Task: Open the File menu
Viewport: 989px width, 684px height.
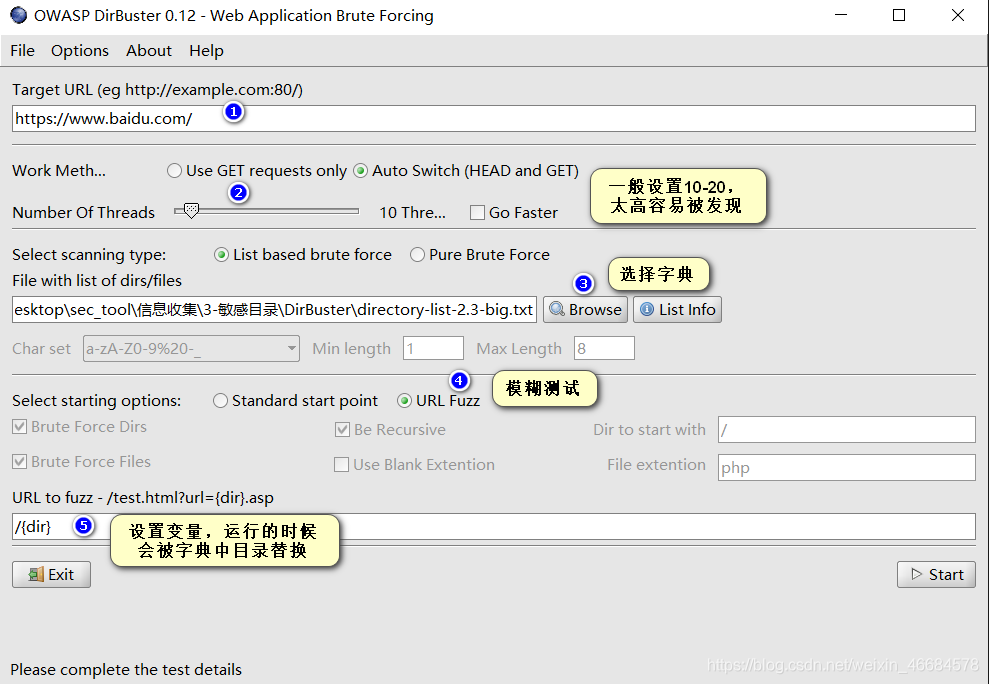Action: coord(23,50)
